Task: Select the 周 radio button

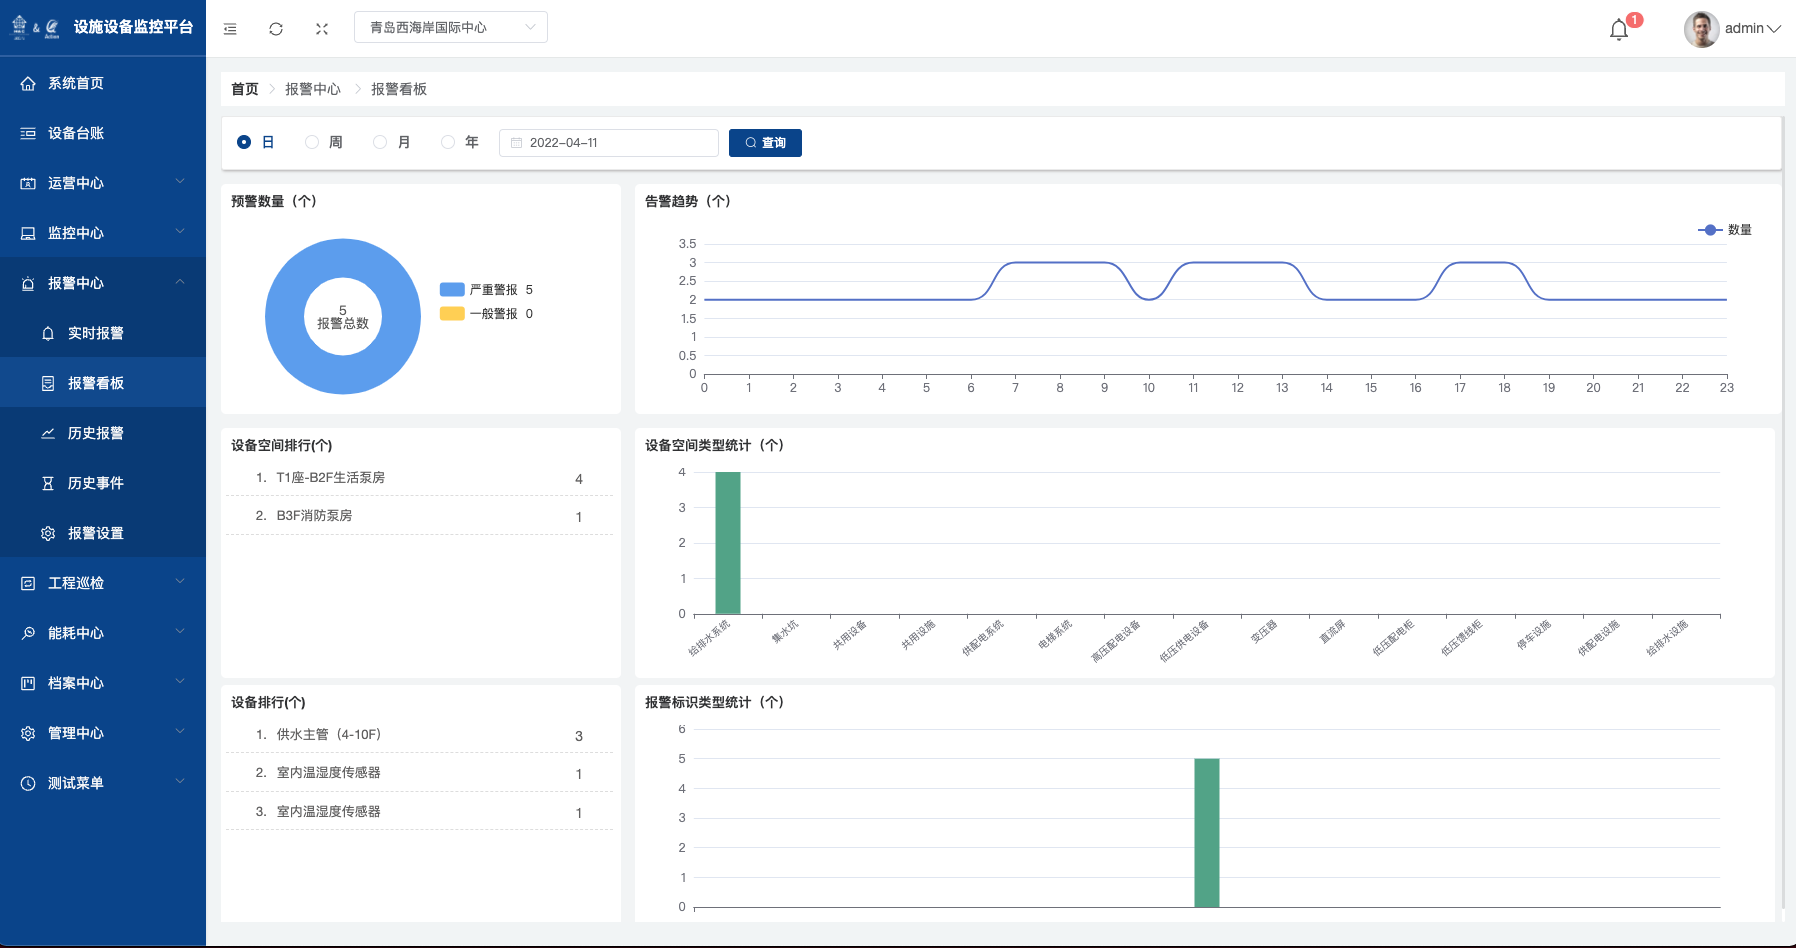Action: 312,143
